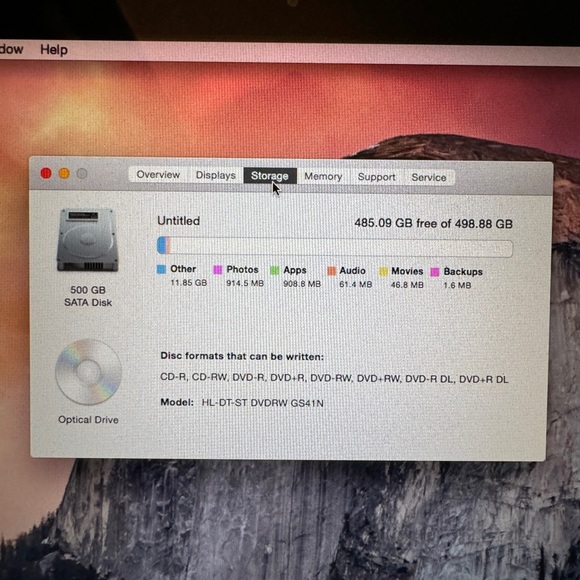This screenshot has height=580, width=580.
Task: Click '485.09 GB free of 498.88 GB' text
Action: pyautogui.click(x=434, y=223)
